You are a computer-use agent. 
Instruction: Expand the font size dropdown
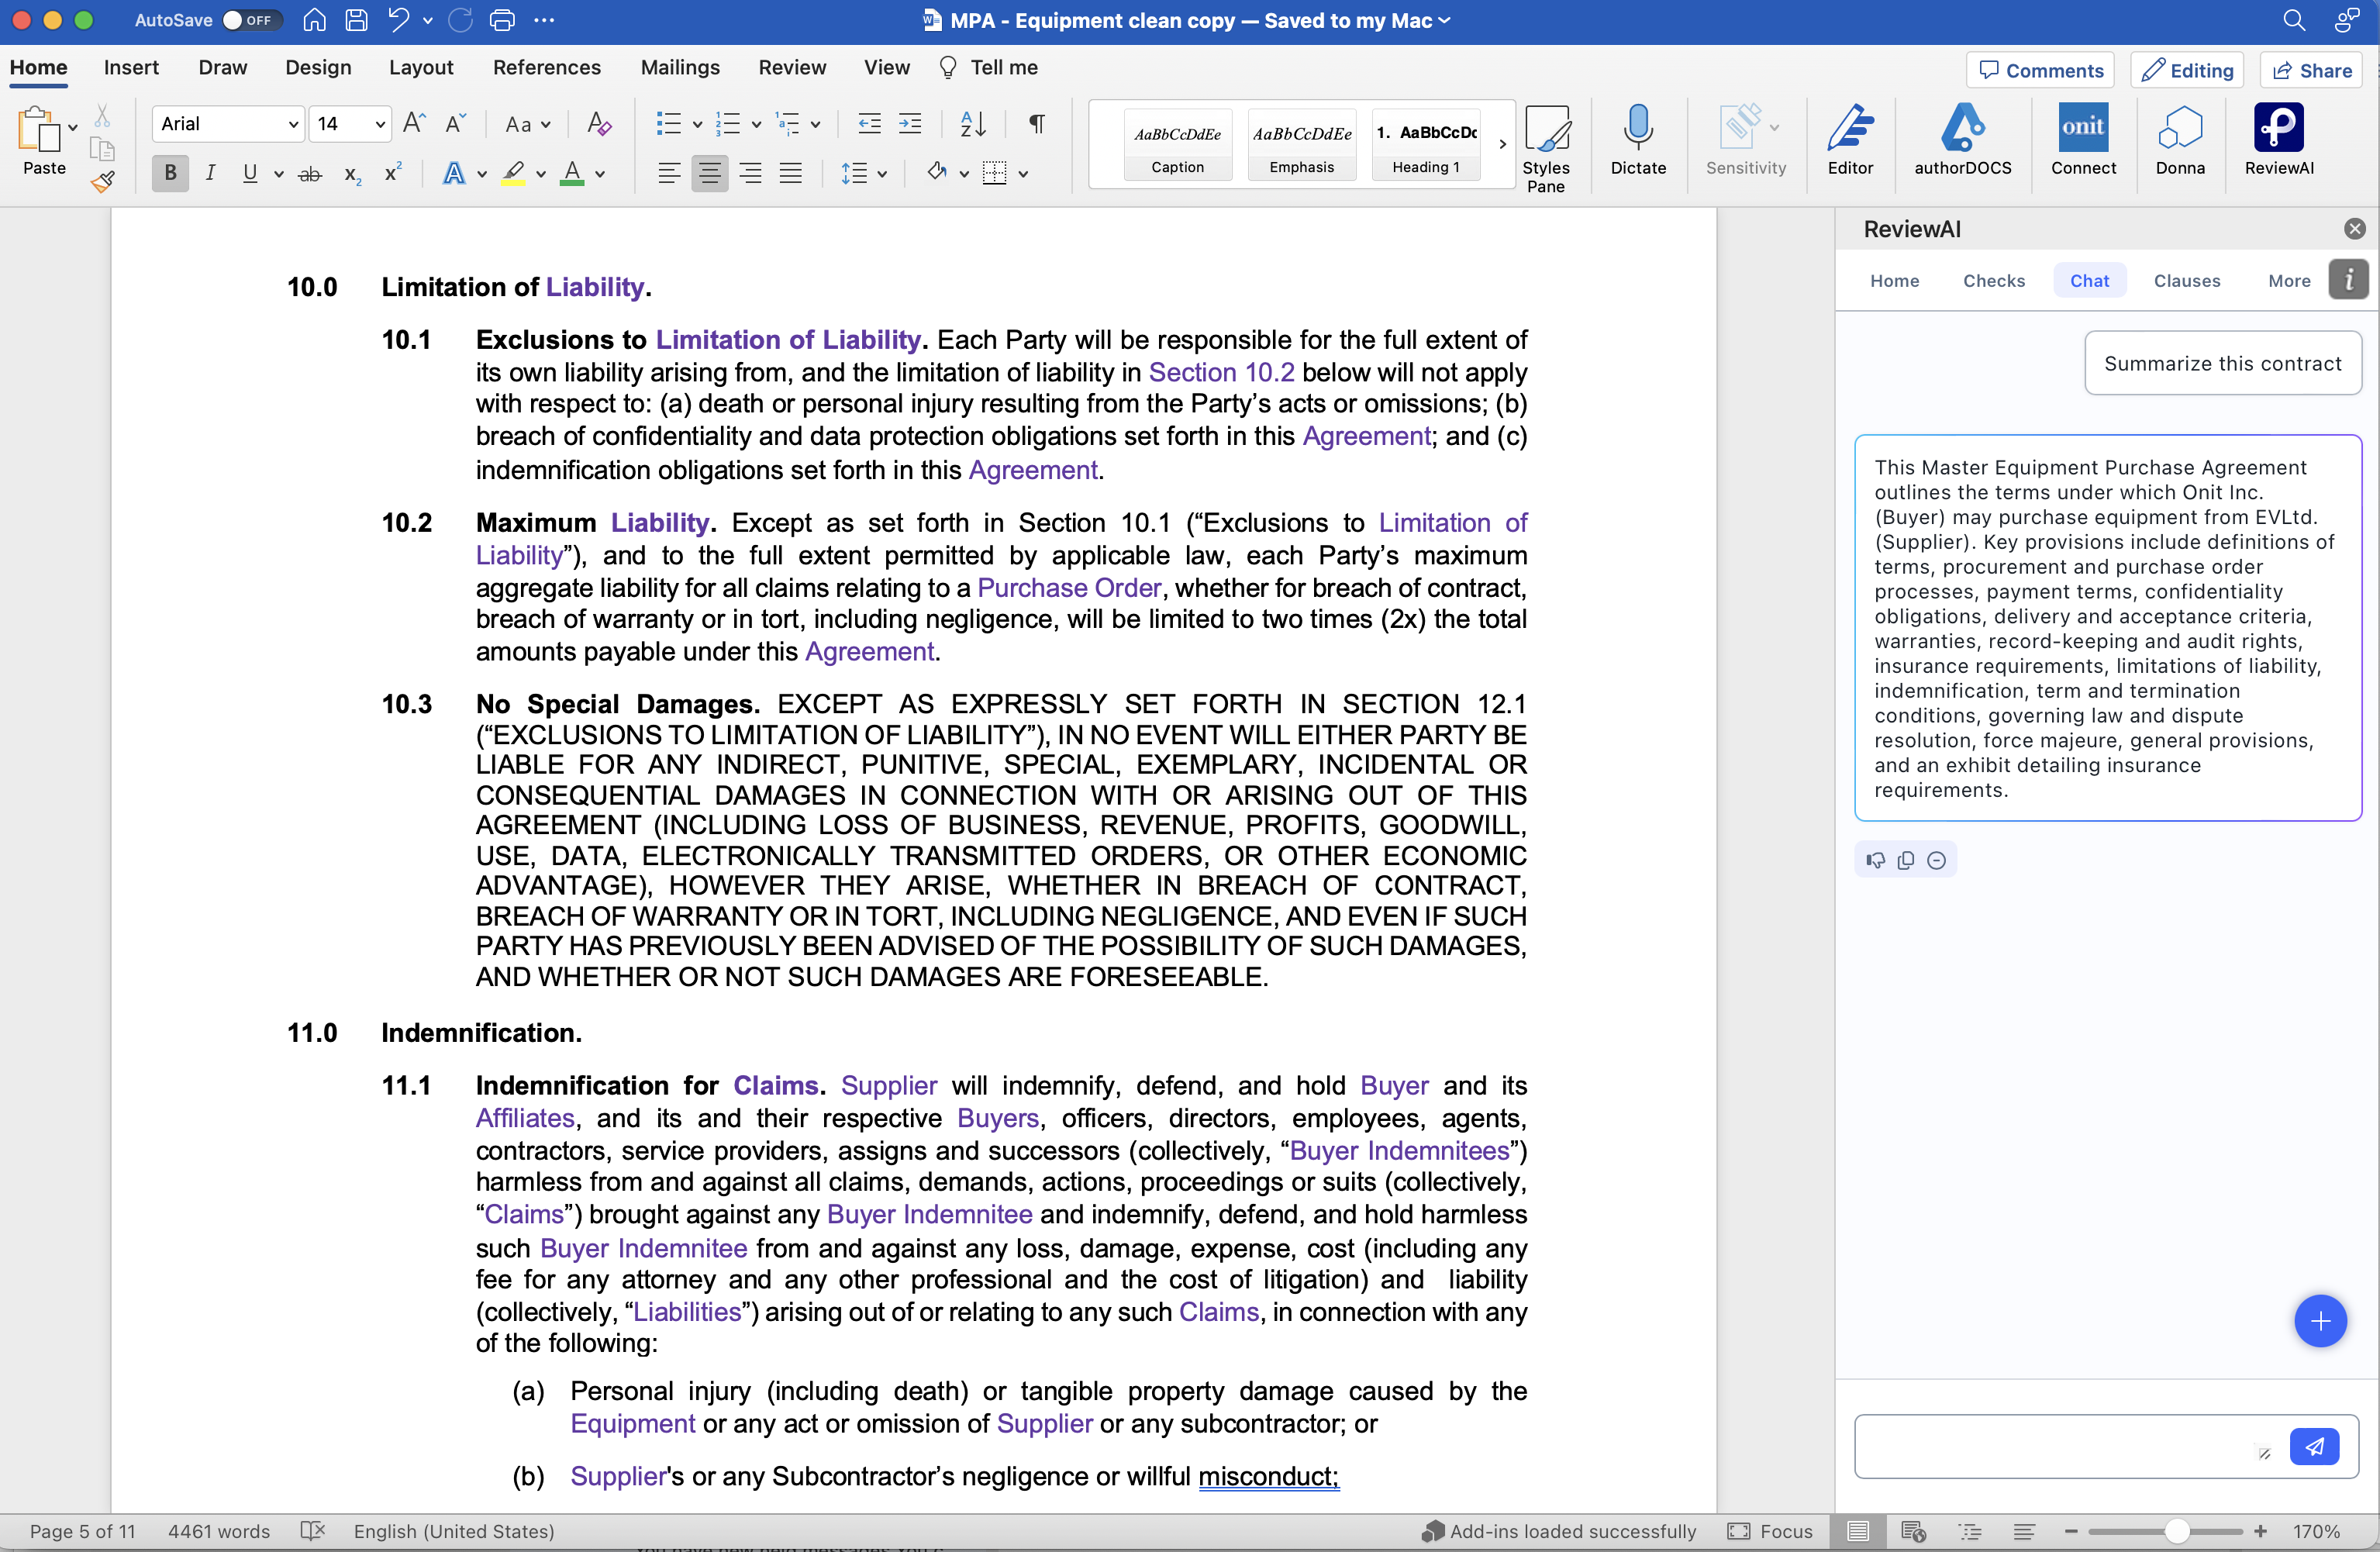(x=380, y=124)
